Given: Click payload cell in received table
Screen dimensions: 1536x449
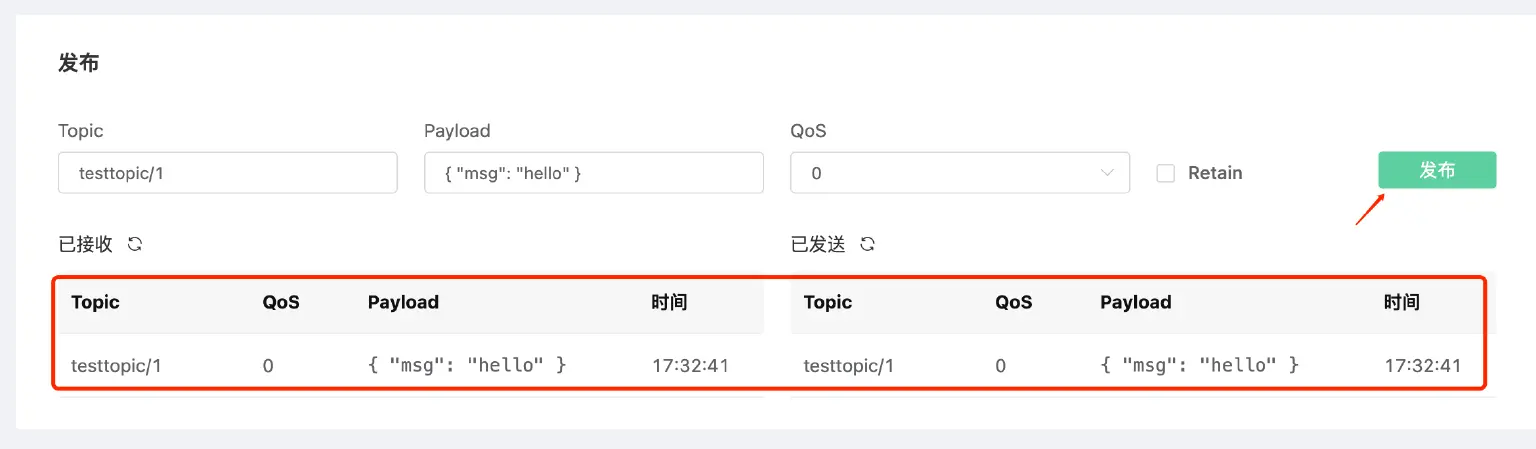Looking at the screenshot, I should [467, 365].
